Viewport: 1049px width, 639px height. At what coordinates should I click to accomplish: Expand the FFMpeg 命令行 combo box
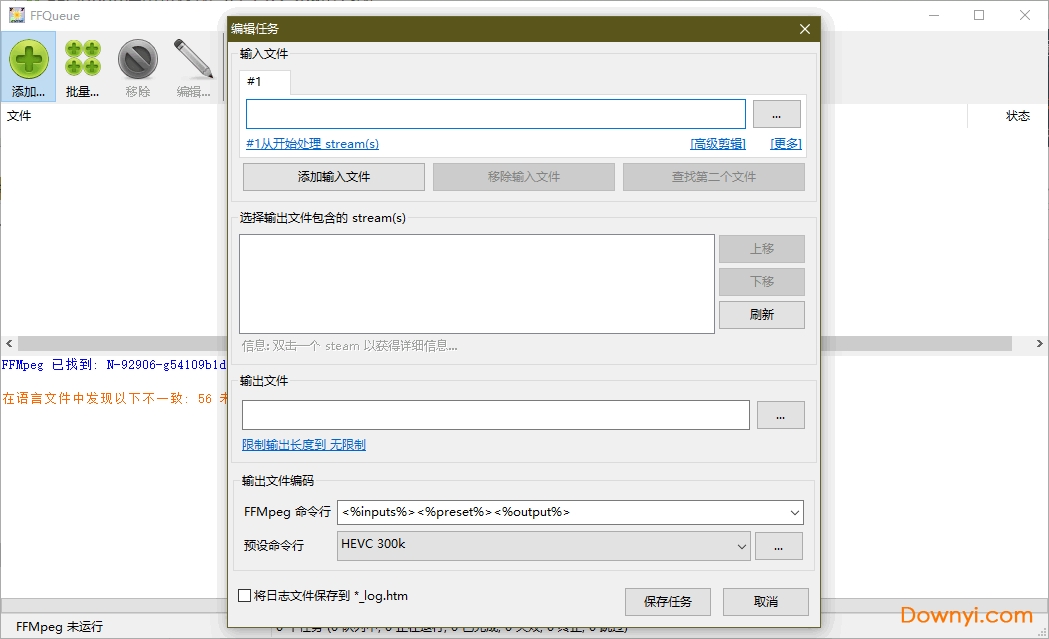tap(794, 513)
